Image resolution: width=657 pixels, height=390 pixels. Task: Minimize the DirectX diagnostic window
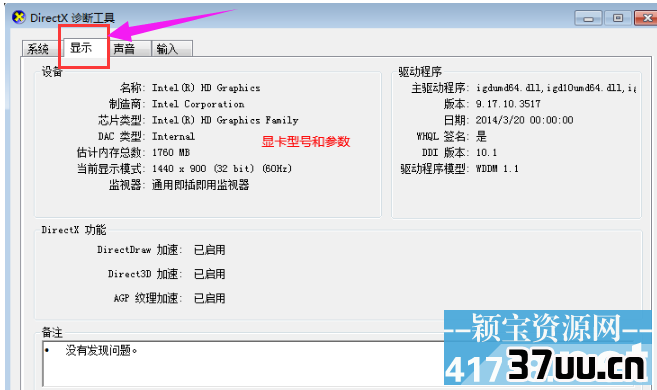[588, 18]
